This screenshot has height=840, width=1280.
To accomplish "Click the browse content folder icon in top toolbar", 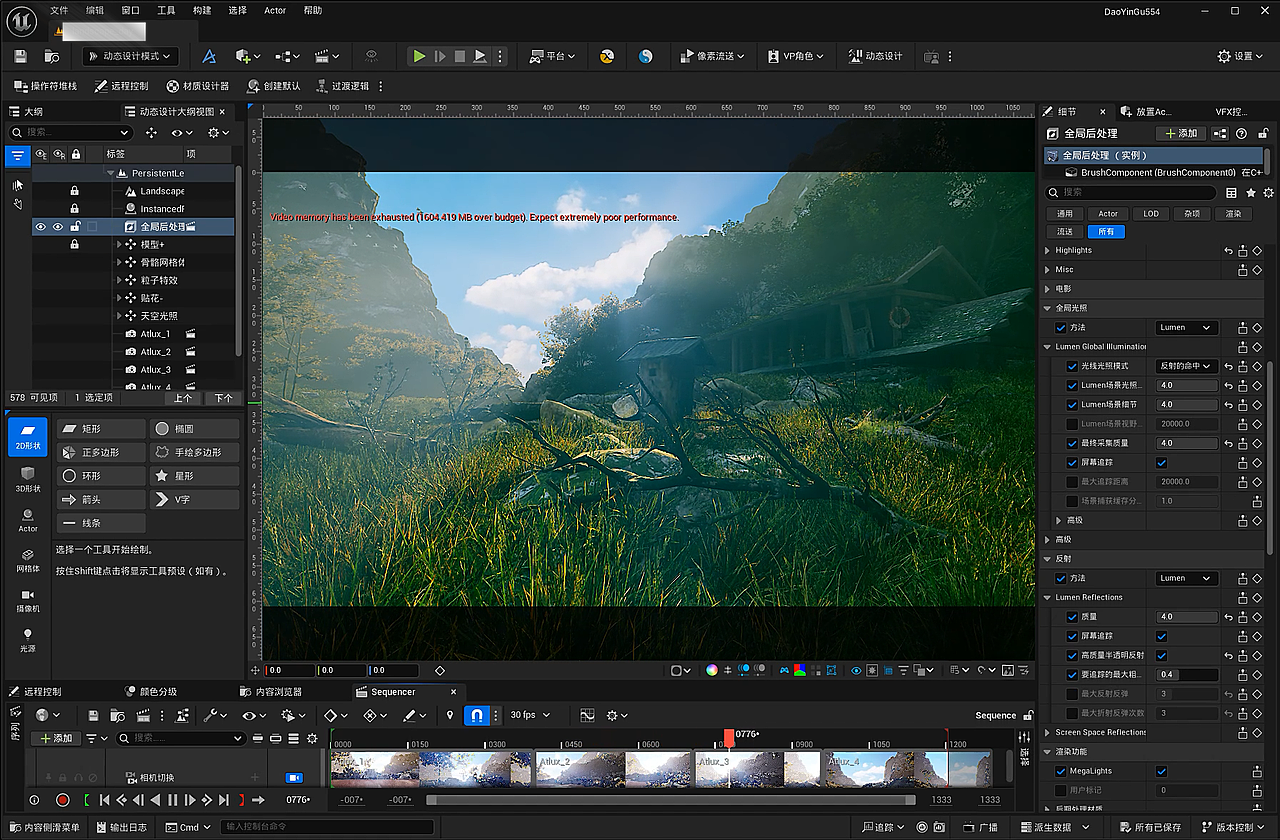I will coord(52,56).
